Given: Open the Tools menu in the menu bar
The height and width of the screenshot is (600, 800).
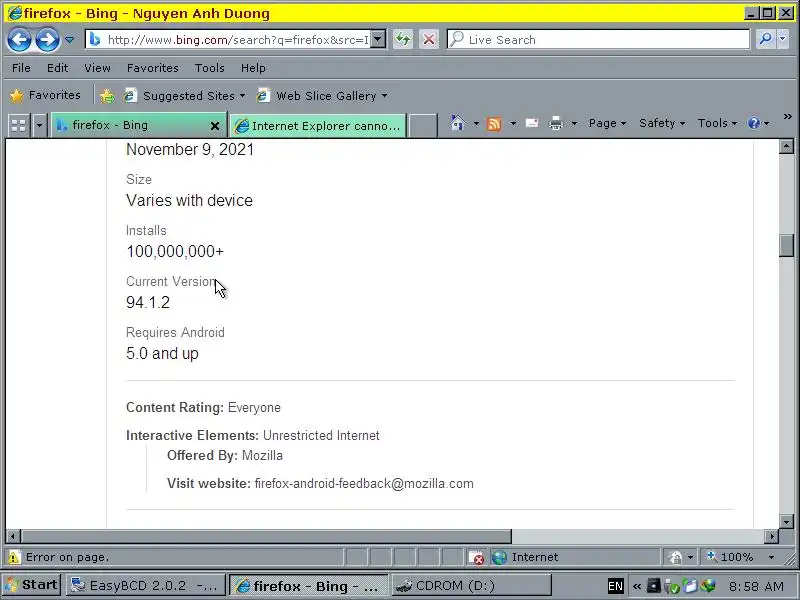Looking at the screenshot, I should (x=209, y=68).
